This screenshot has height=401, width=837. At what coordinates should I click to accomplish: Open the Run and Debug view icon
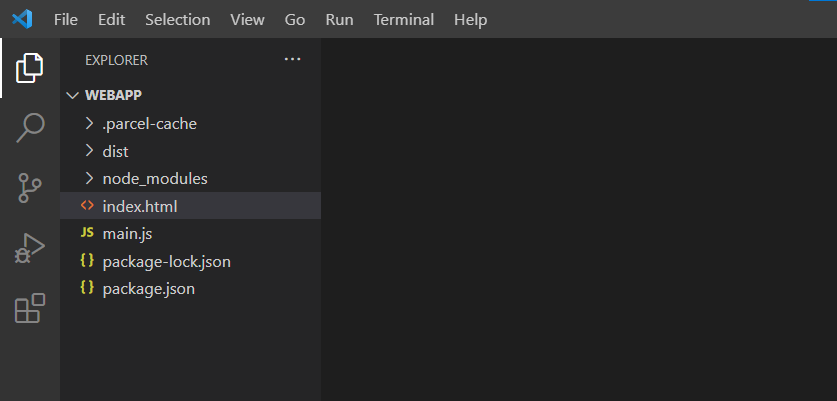coord(29,248)
